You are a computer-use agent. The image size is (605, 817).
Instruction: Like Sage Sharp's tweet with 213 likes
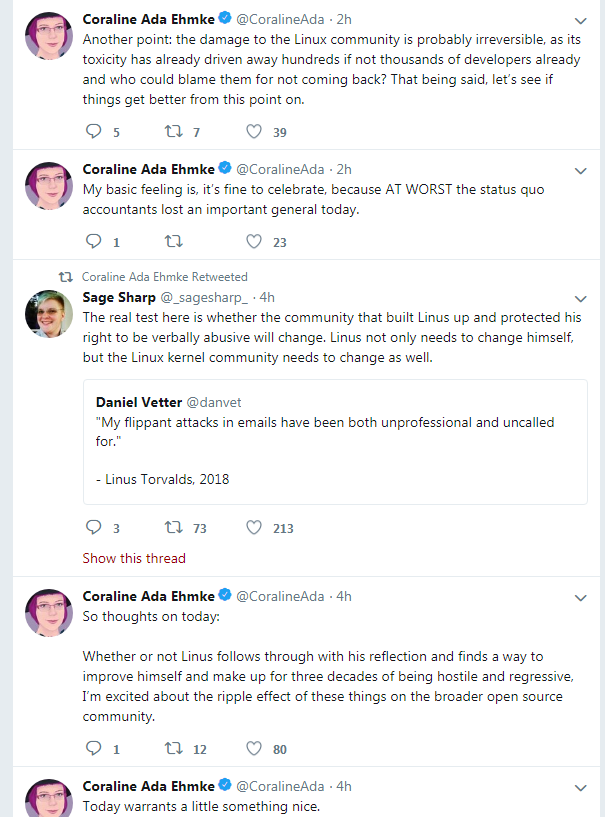[x=254, y=527]
